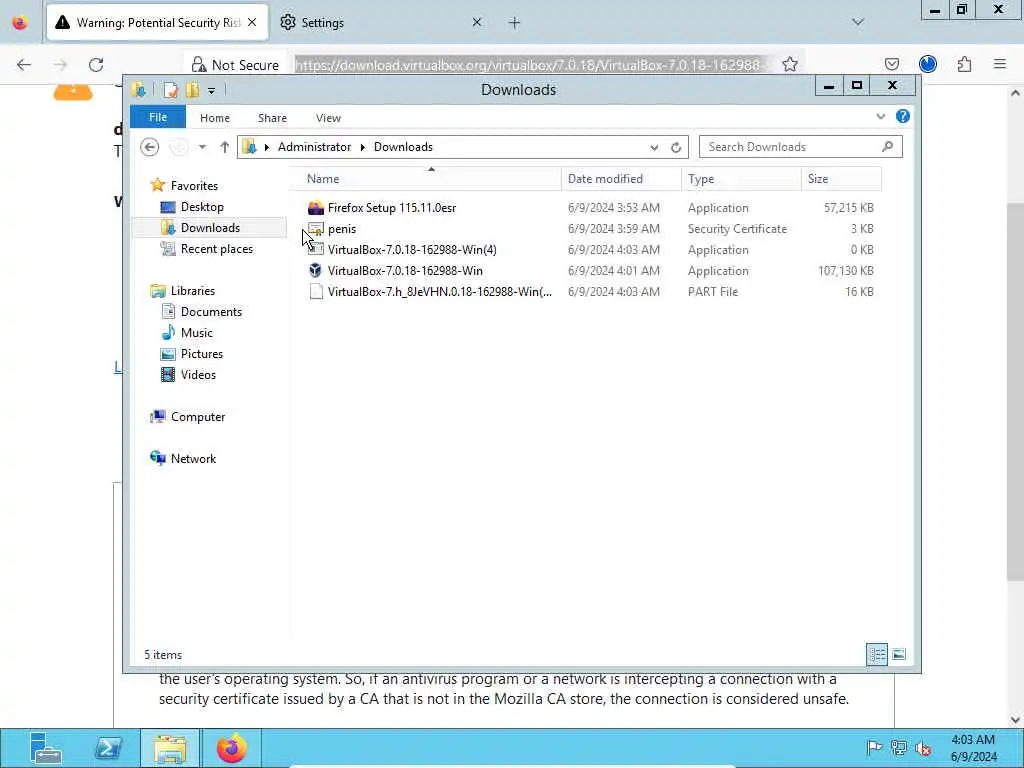Click the Properties quick access toolbar icon
The width and height of the screenshot is (1024, 768).
pyautogui.click(x=170, y=90)
